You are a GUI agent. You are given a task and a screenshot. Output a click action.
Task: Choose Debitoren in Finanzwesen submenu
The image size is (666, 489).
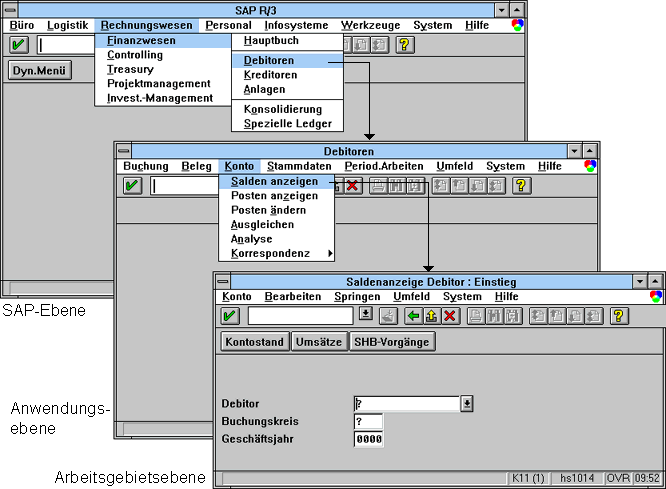tap(288, 60)
